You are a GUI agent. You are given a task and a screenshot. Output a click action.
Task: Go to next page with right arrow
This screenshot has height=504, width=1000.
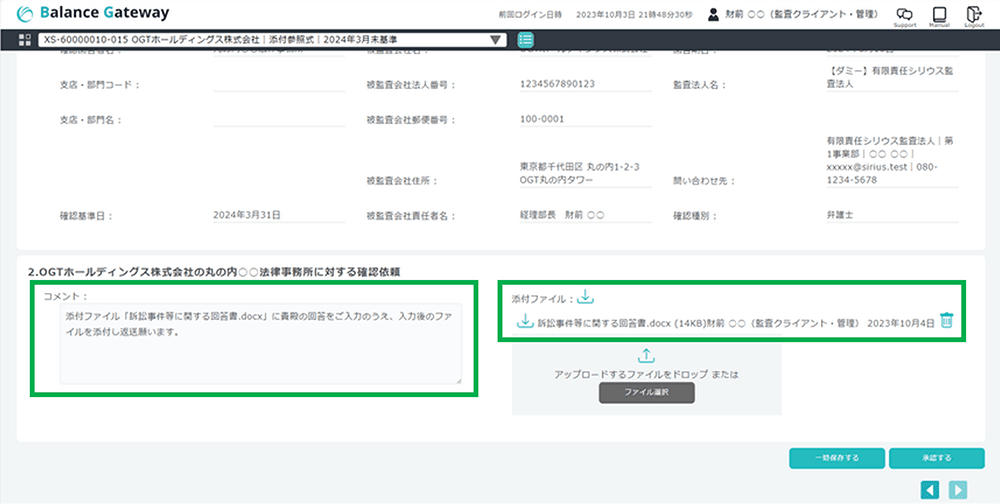(958, 489)
